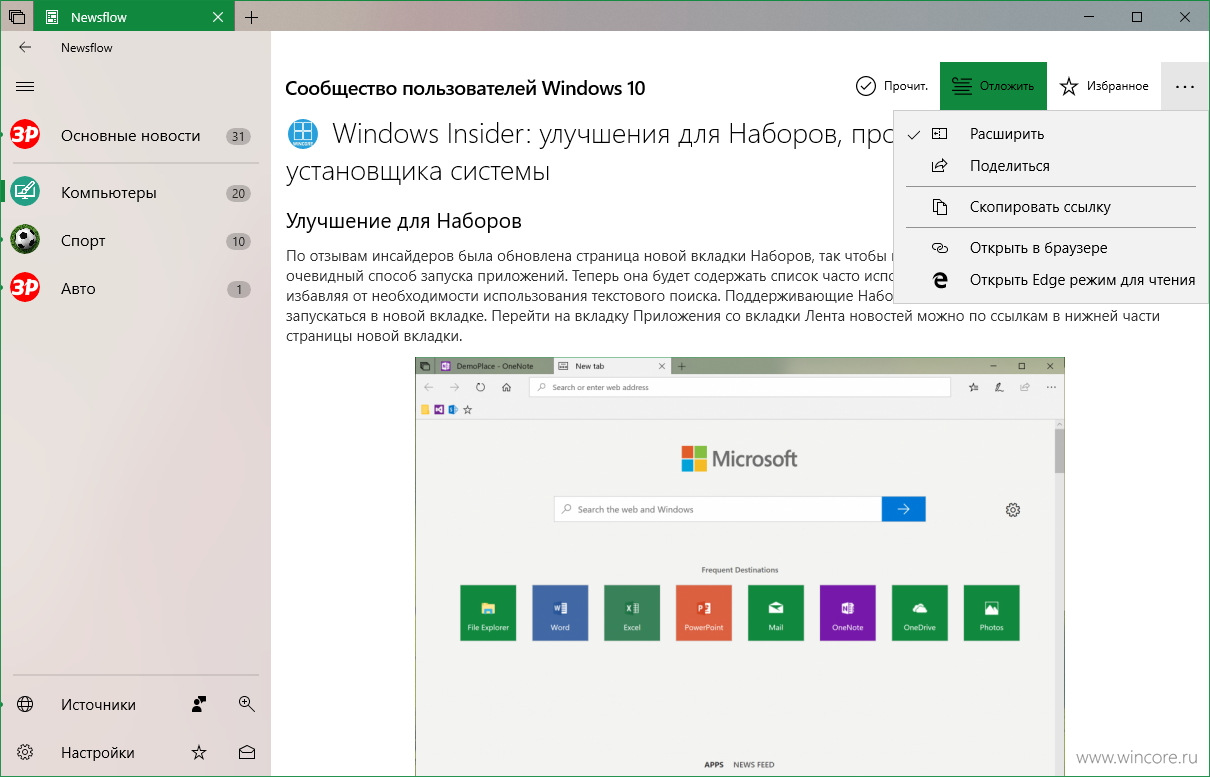Open the three-dots more menu
The width and height of the screenshot is (1210, 777).
[1185, 86]
